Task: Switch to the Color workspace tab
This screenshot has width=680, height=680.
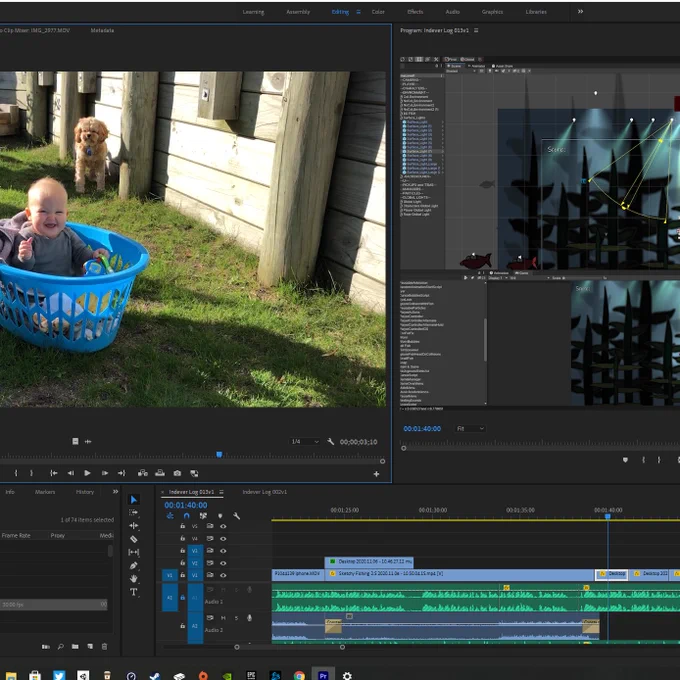Action: tap(378, 12)
